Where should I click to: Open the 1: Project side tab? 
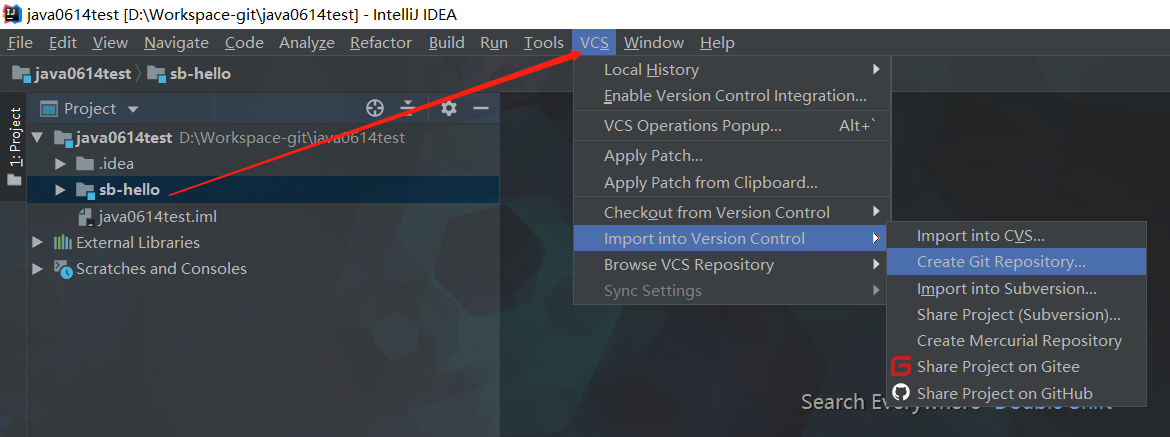click(x=15, y=138)
